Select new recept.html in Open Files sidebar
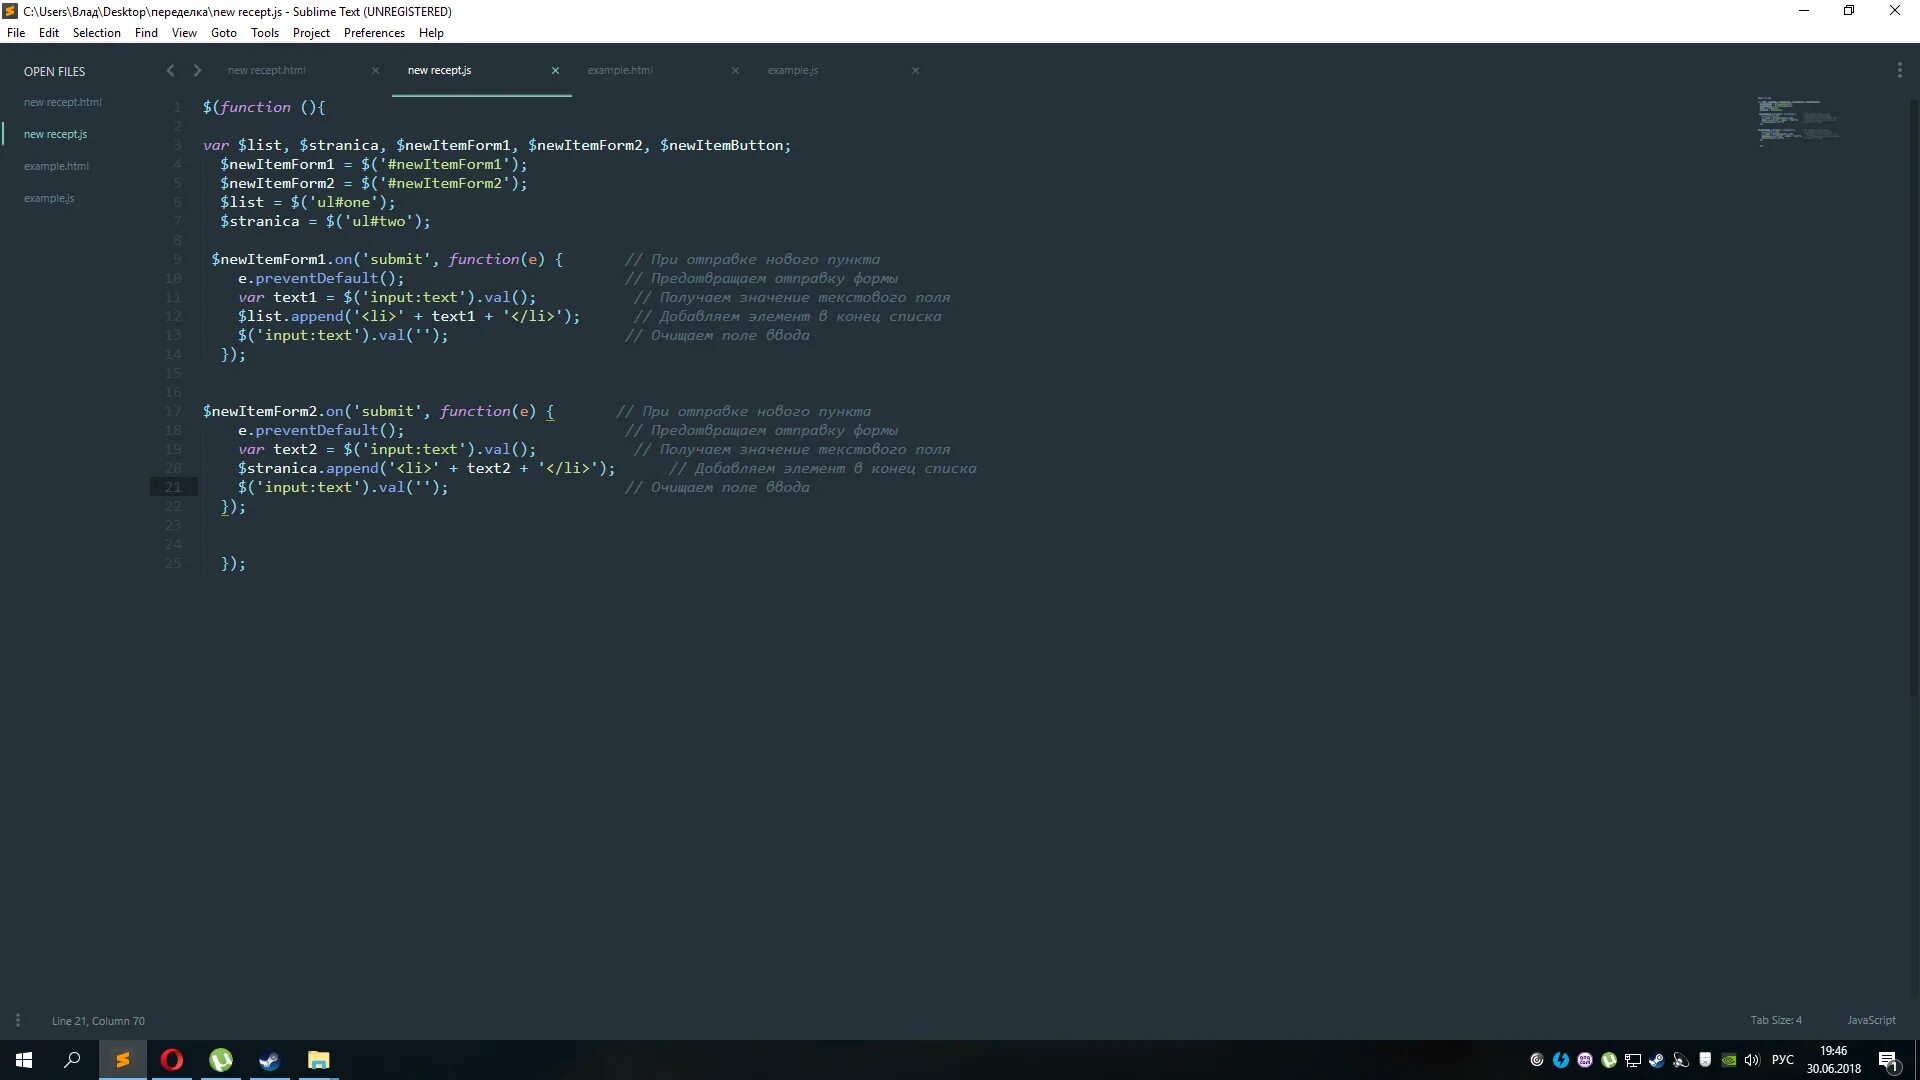1920x1080 pixels. point(62,102)
